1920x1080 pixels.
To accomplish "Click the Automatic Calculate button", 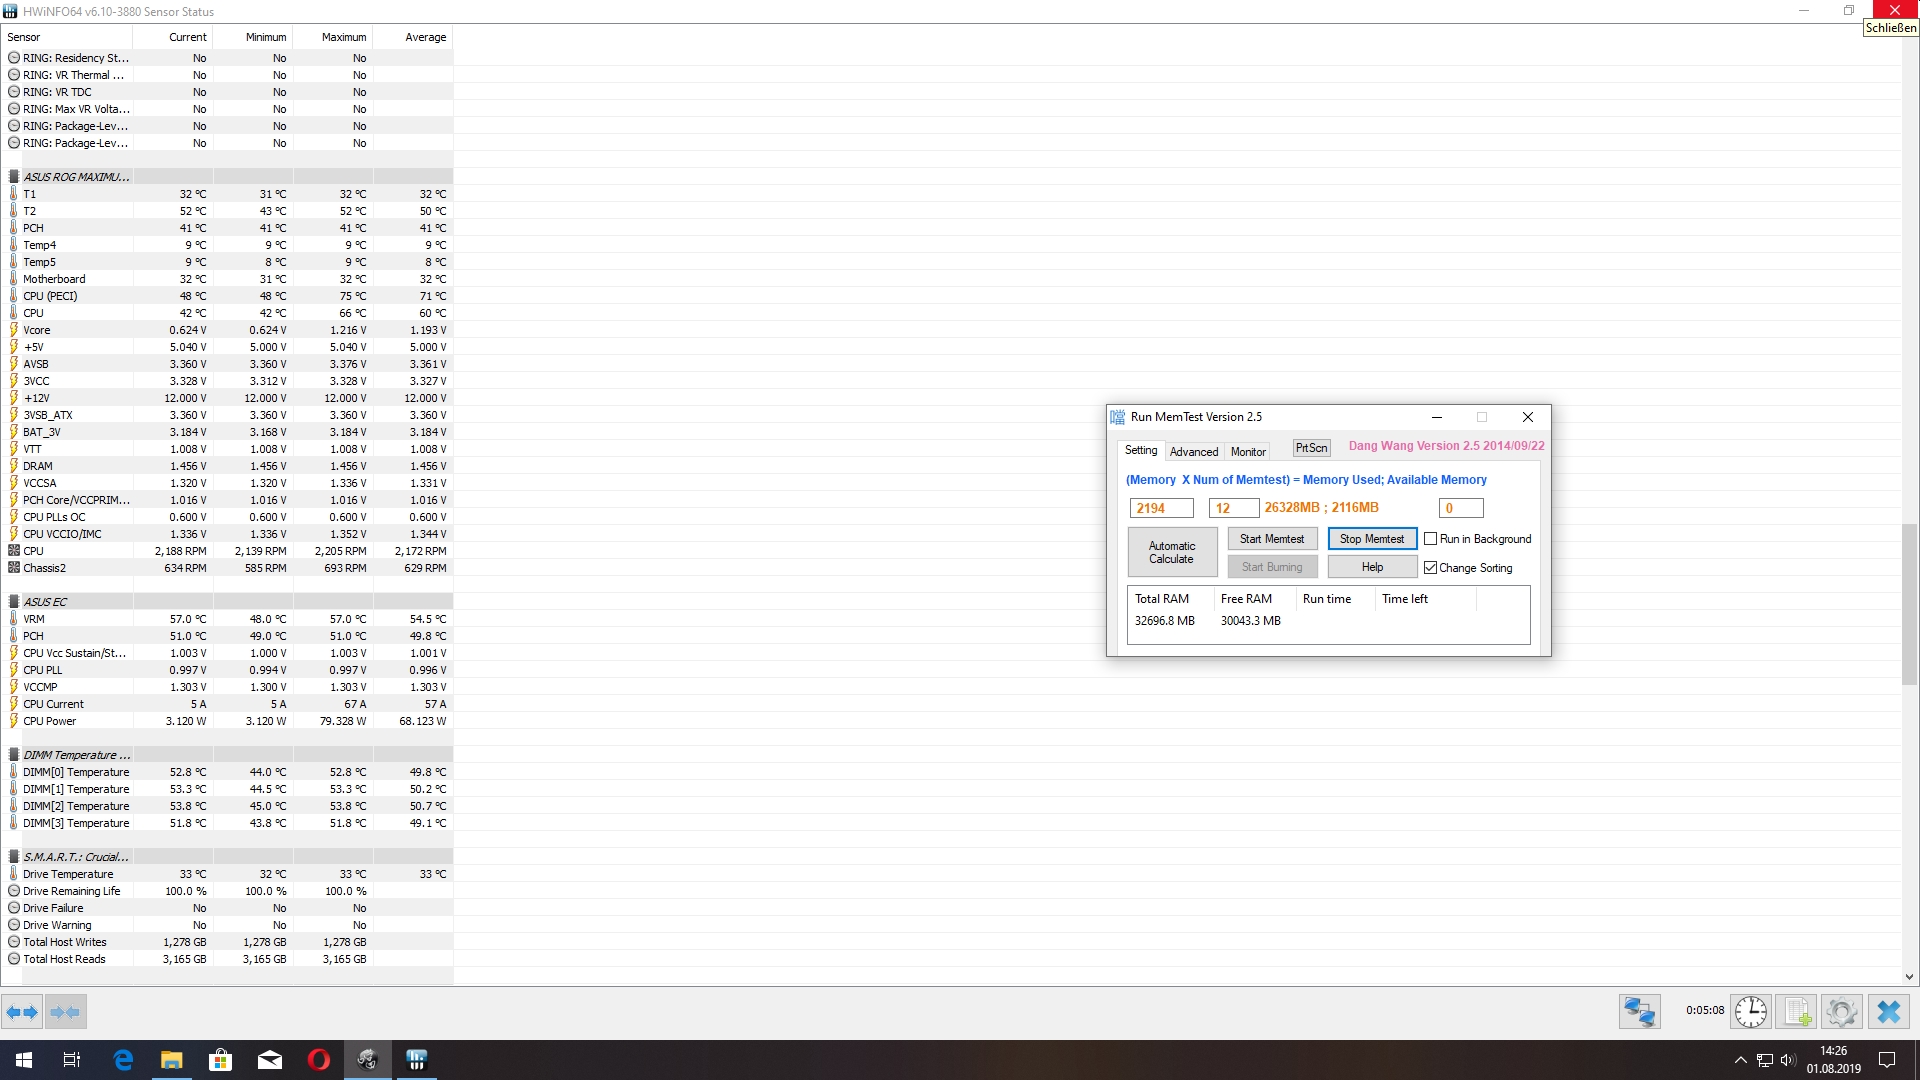I will [x=1171, y=552].
